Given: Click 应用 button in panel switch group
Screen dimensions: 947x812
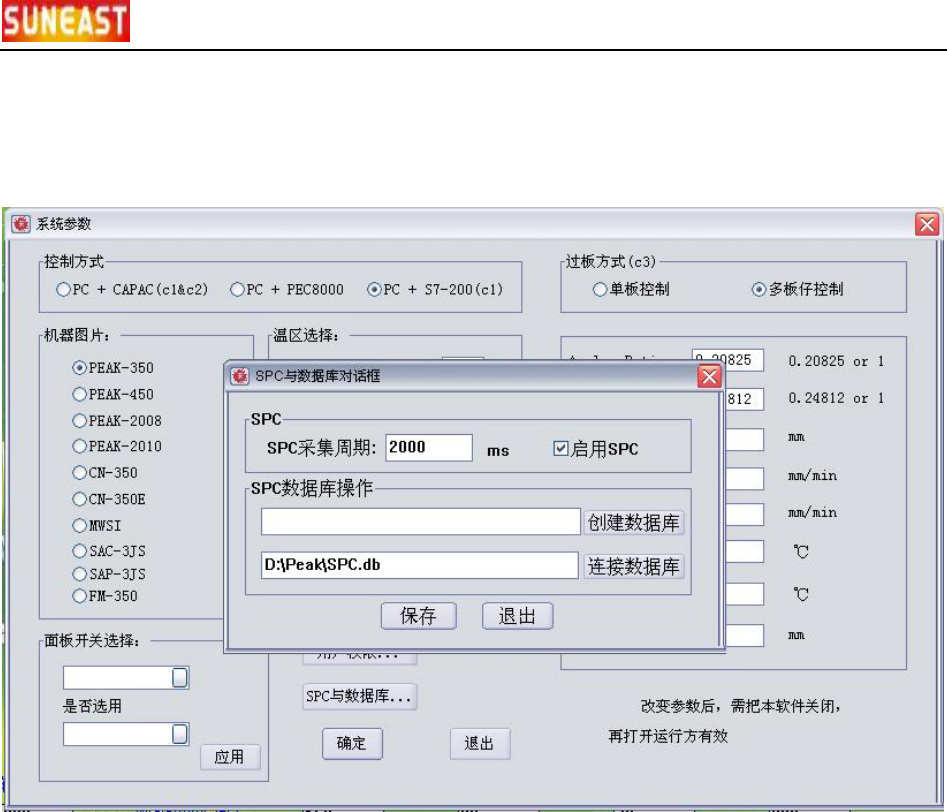Looking at the screenshot, I should click(230, 757).
